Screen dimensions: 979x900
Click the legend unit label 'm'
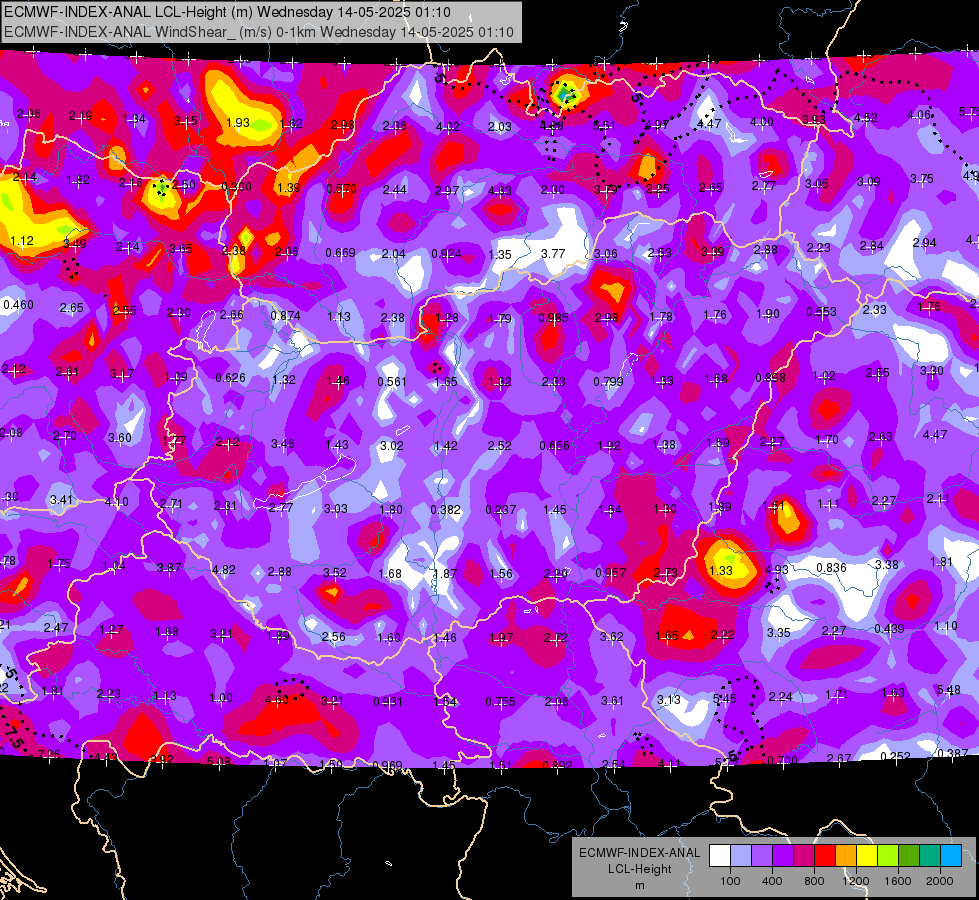point(640,886)
